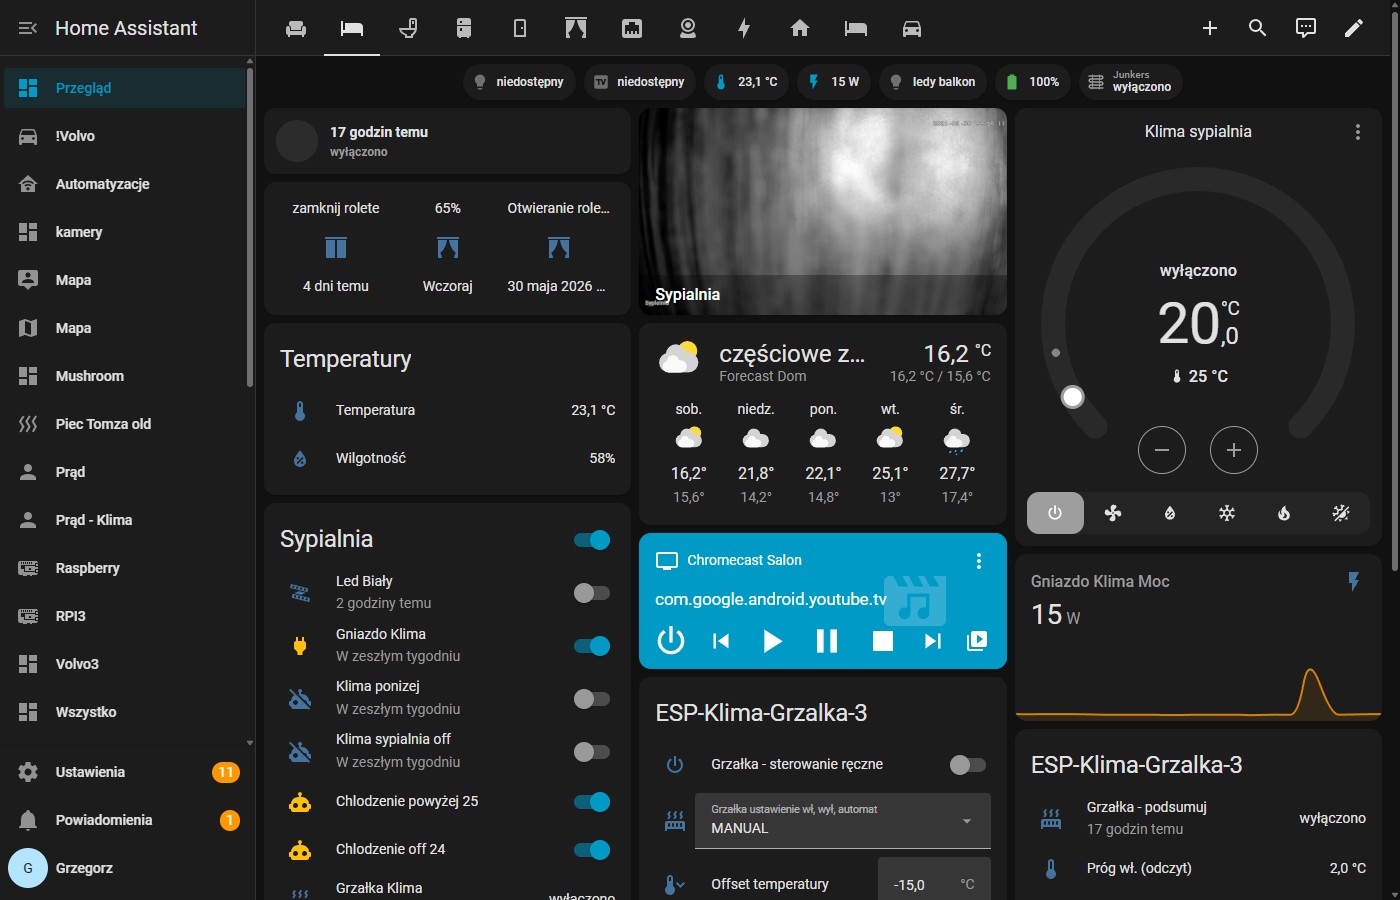This screenshot has height=900, width=1400.
Task: Stop media on Chromecast Salon
Action: point(883,641)
